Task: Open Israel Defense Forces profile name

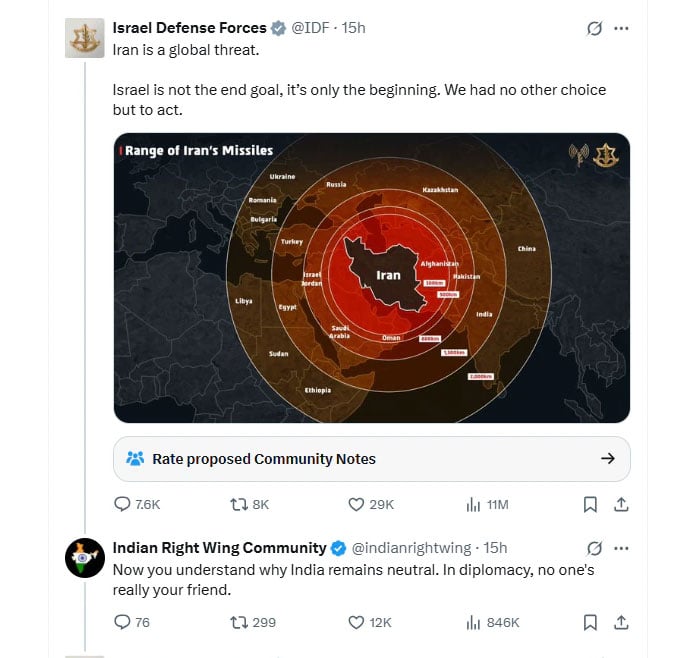Action: pos(190,28)
